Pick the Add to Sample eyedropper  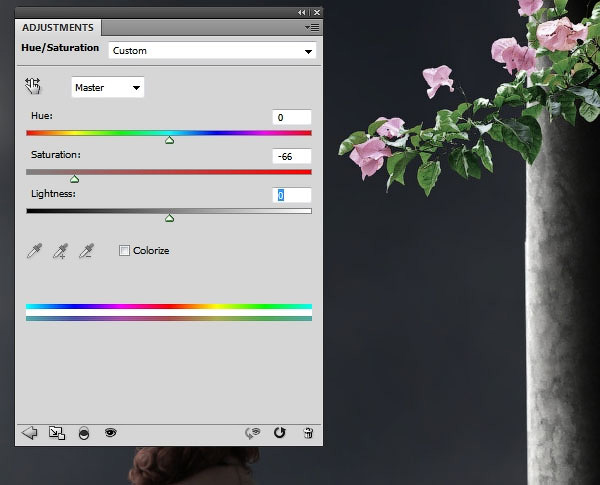(60, 251)
